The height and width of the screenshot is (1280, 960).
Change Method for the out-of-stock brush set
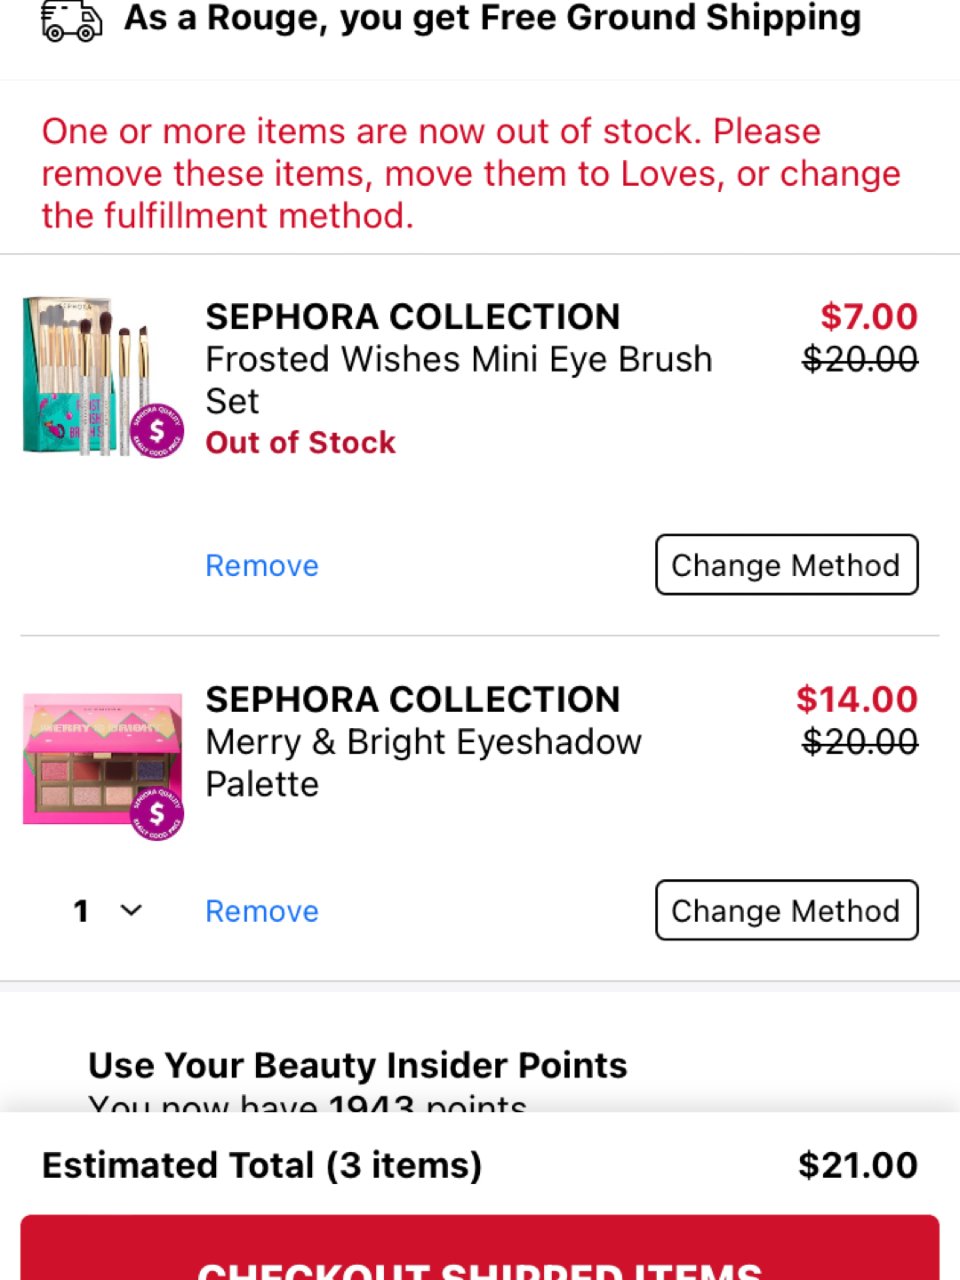(786, 565)
